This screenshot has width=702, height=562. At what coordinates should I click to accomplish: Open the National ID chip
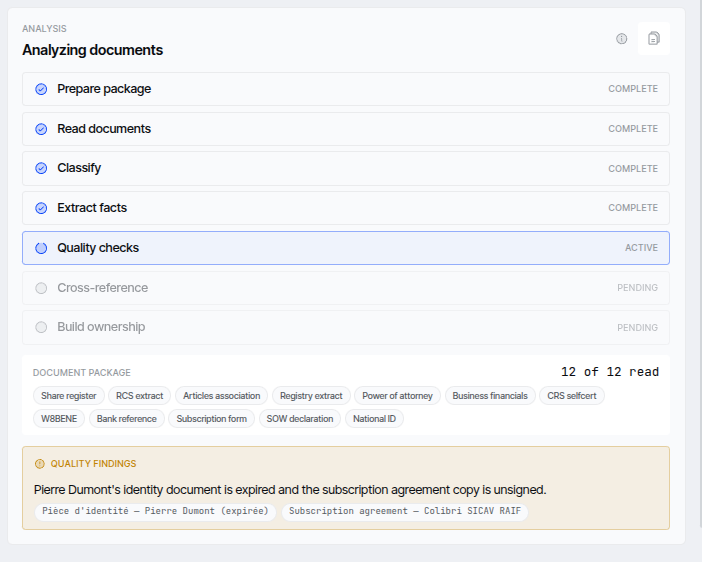tap(374, 419)
